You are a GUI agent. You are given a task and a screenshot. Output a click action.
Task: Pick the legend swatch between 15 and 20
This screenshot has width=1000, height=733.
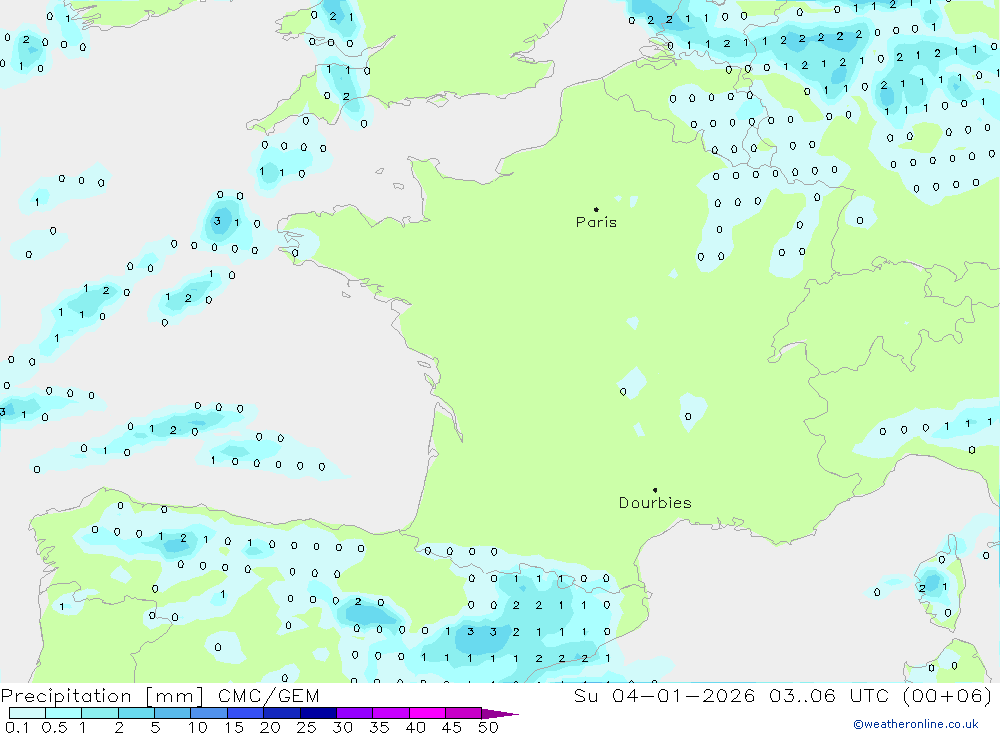(245, 713)
